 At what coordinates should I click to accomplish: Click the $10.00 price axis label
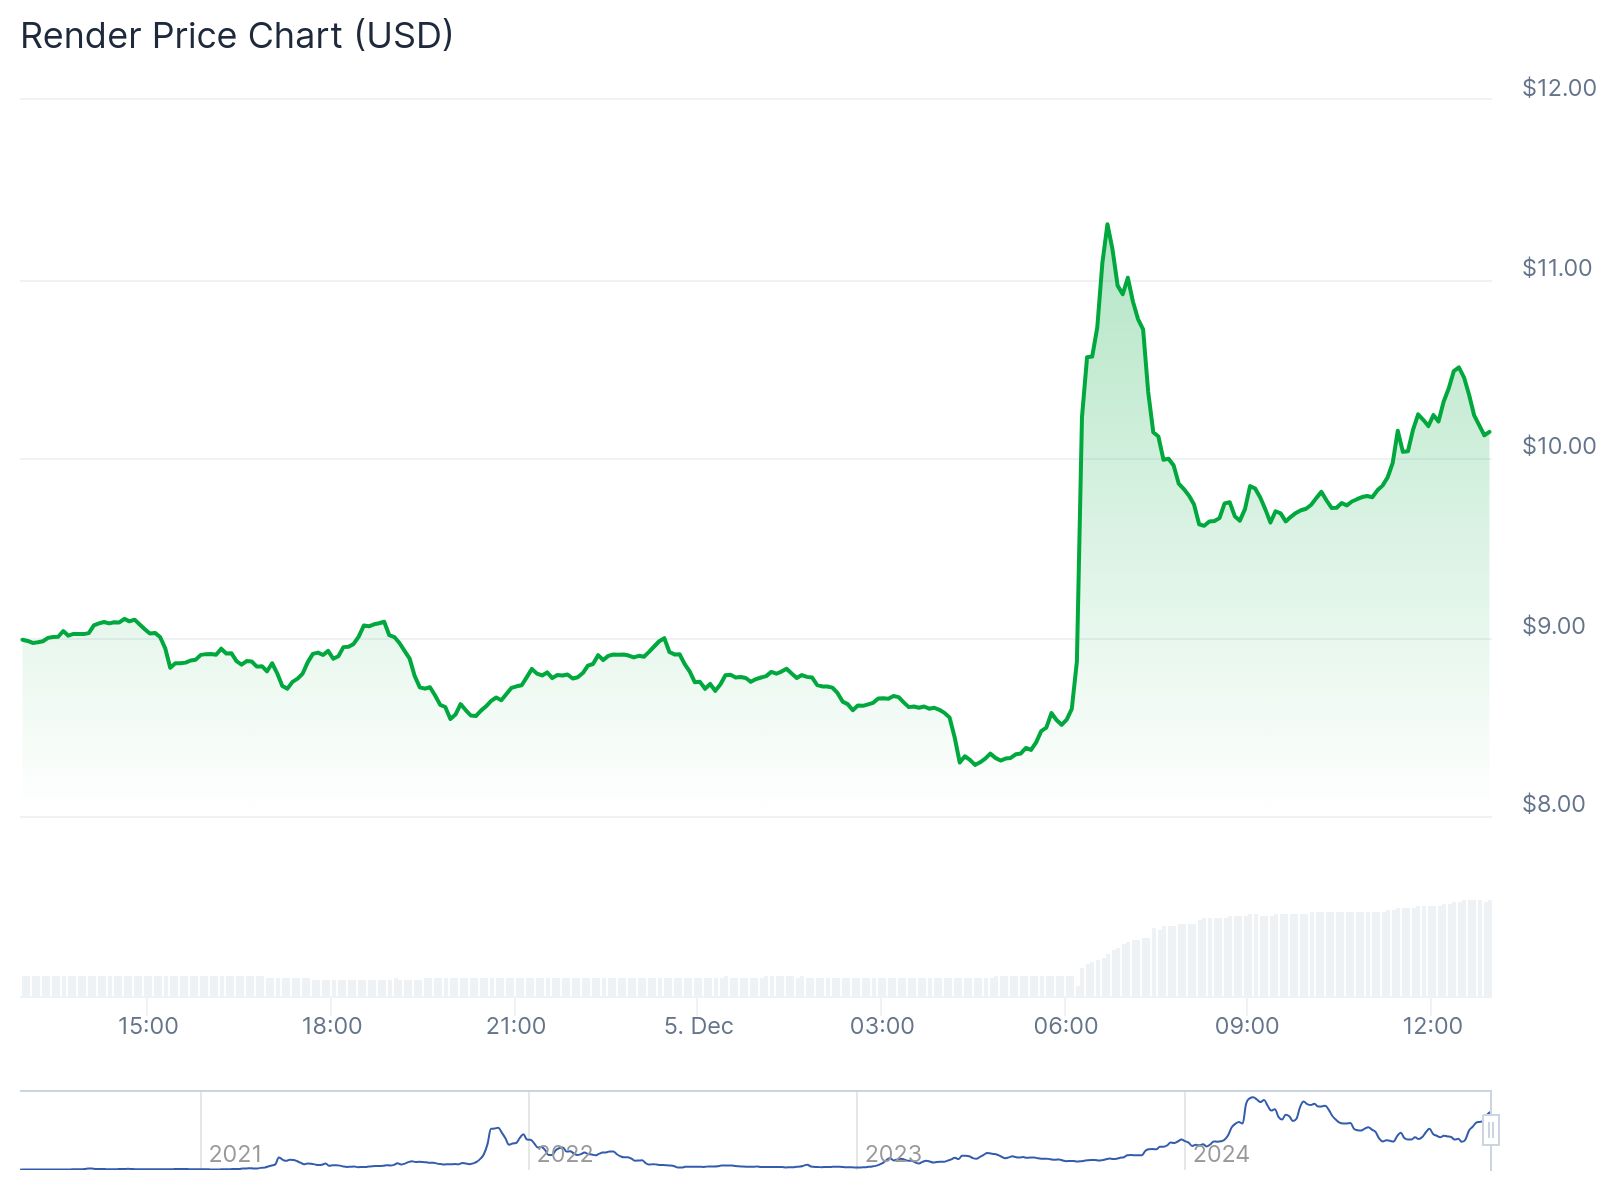click(x=1559, y=446)
